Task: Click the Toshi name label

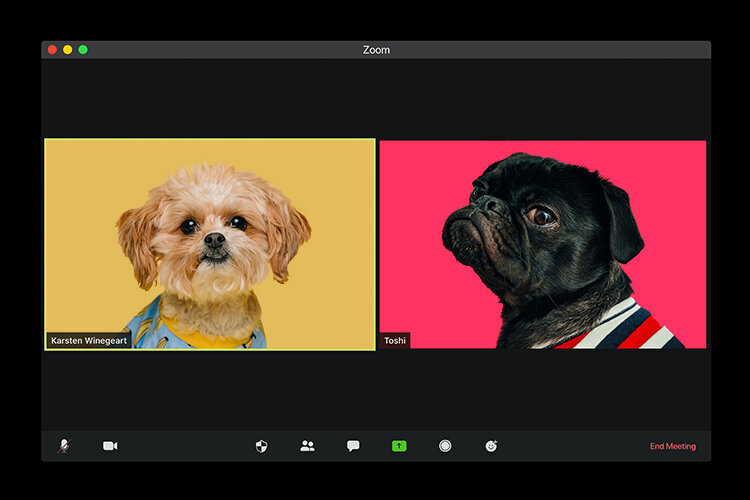Action: click(x=395, y=340)
